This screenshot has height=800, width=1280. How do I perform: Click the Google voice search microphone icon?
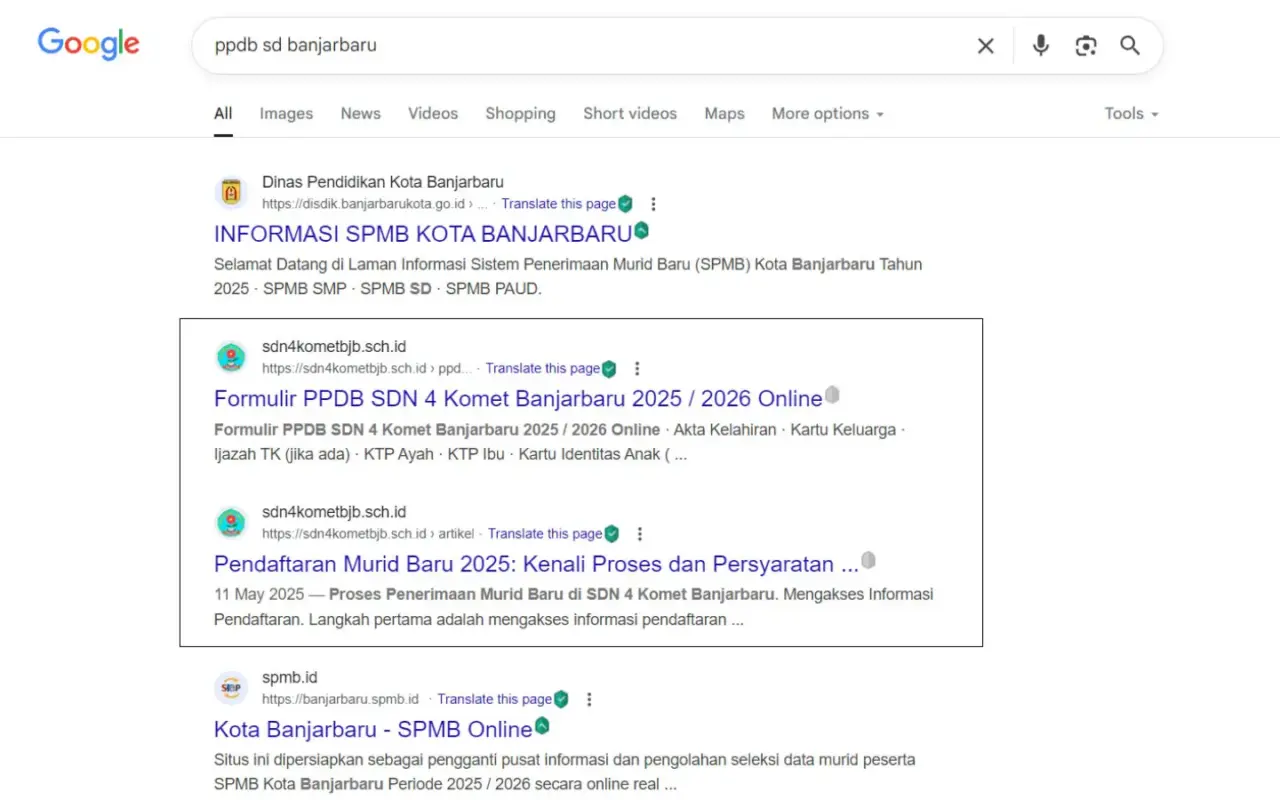tap(1040, 45)
